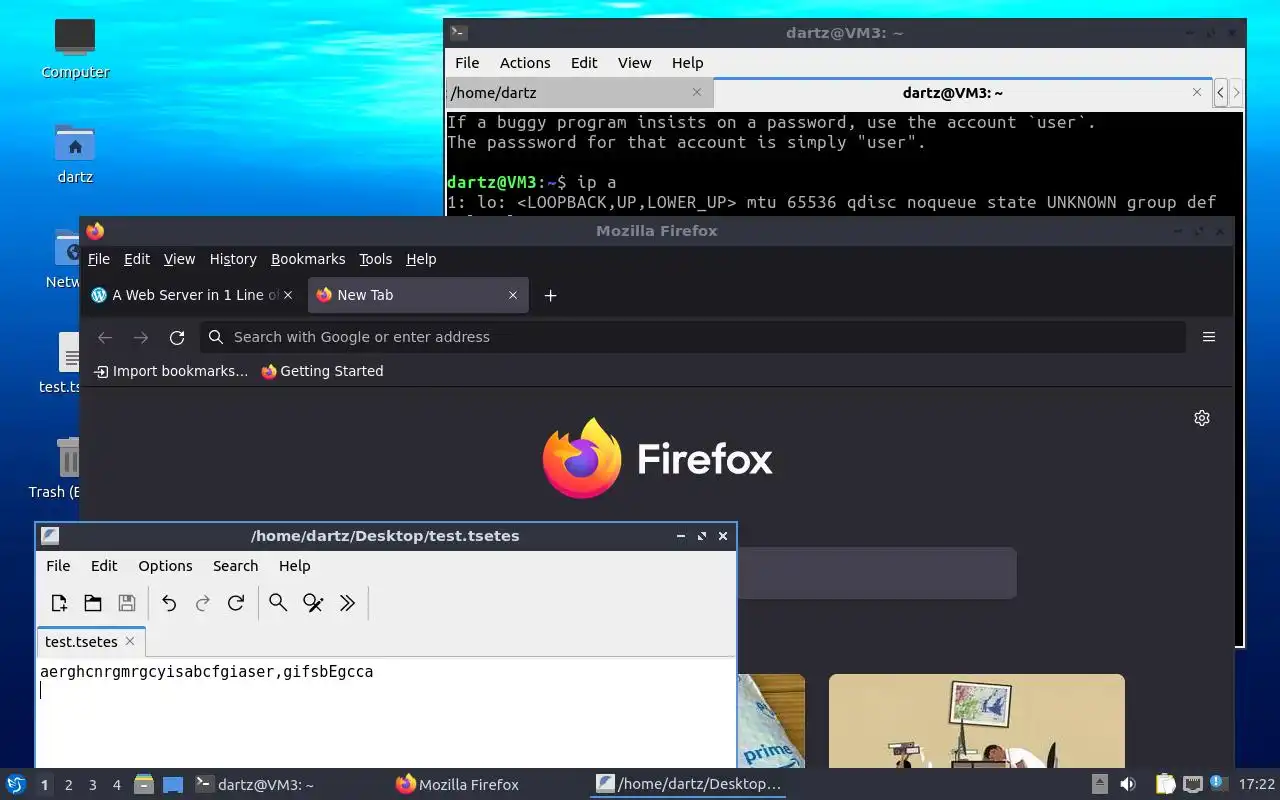
Task: Open new tab personalize gear icon
Action: (1202, 418)
